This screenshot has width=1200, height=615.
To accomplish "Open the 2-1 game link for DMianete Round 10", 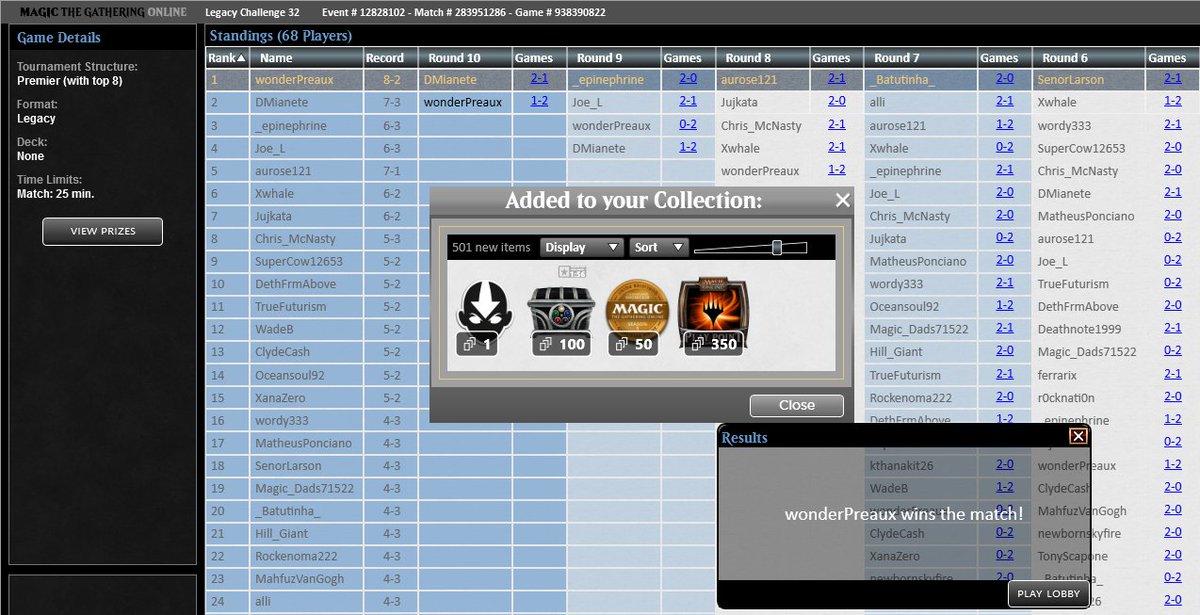I will click(539, 78).
